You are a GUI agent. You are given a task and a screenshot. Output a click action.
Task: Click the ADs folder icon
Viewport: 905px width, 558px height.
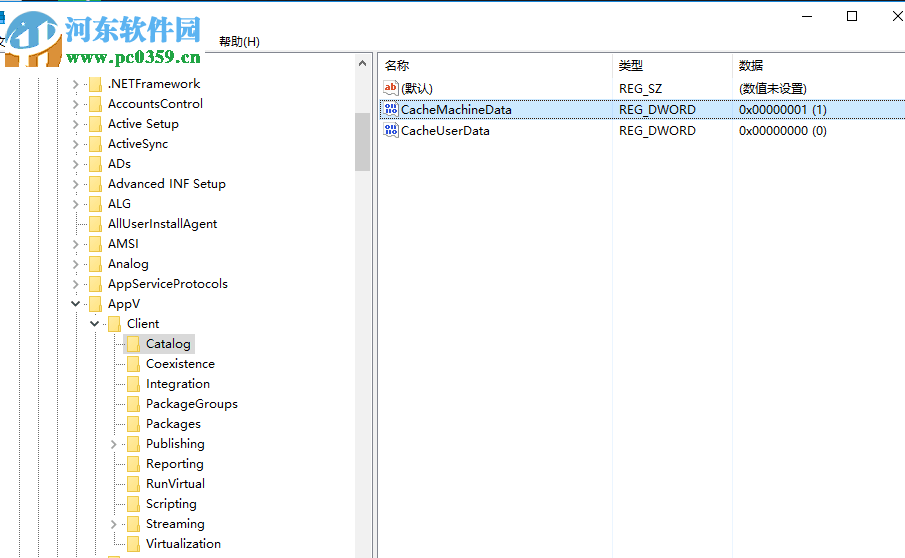click(x=96, y=164)
